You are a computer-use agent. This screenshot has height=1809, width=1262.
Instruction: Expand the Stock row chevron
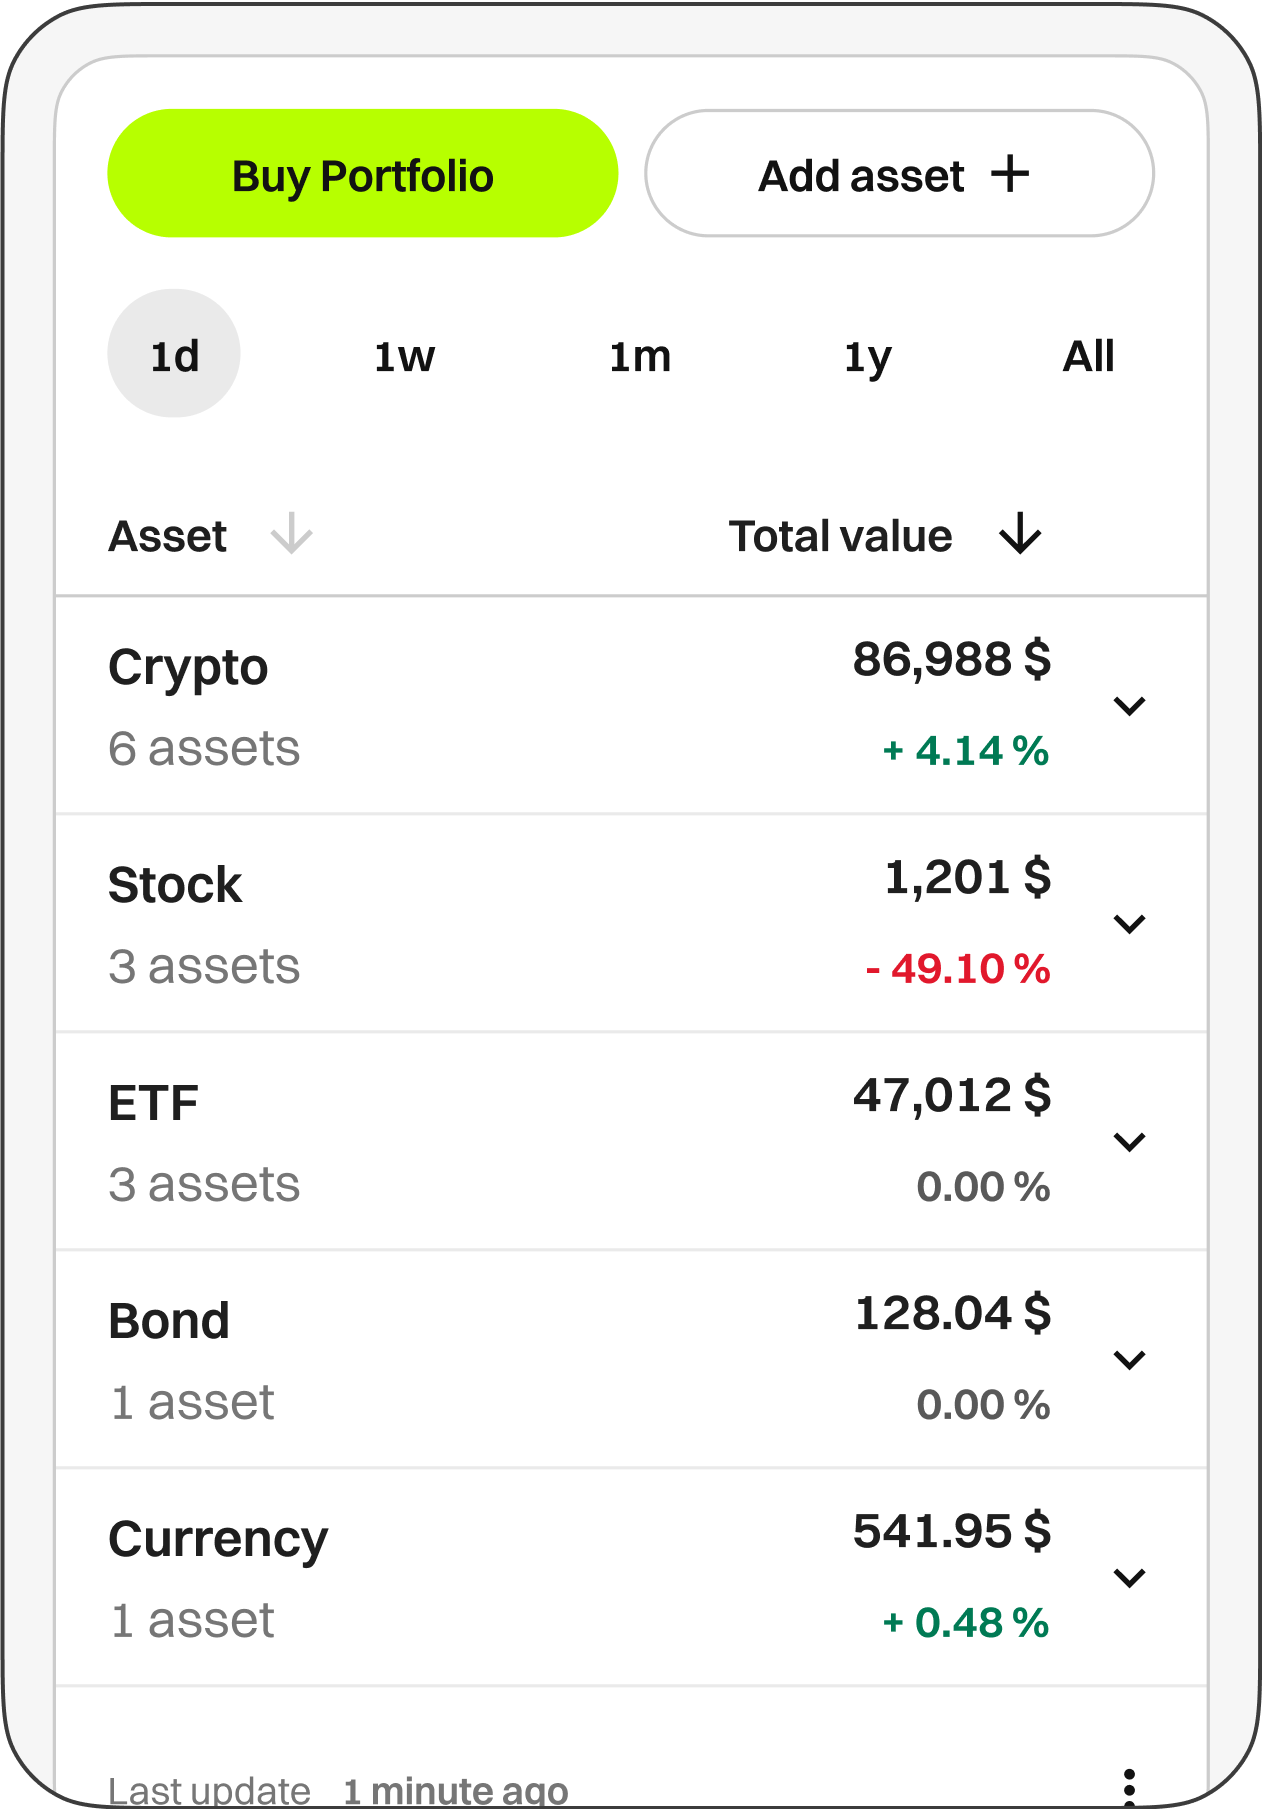point(1129,924)
